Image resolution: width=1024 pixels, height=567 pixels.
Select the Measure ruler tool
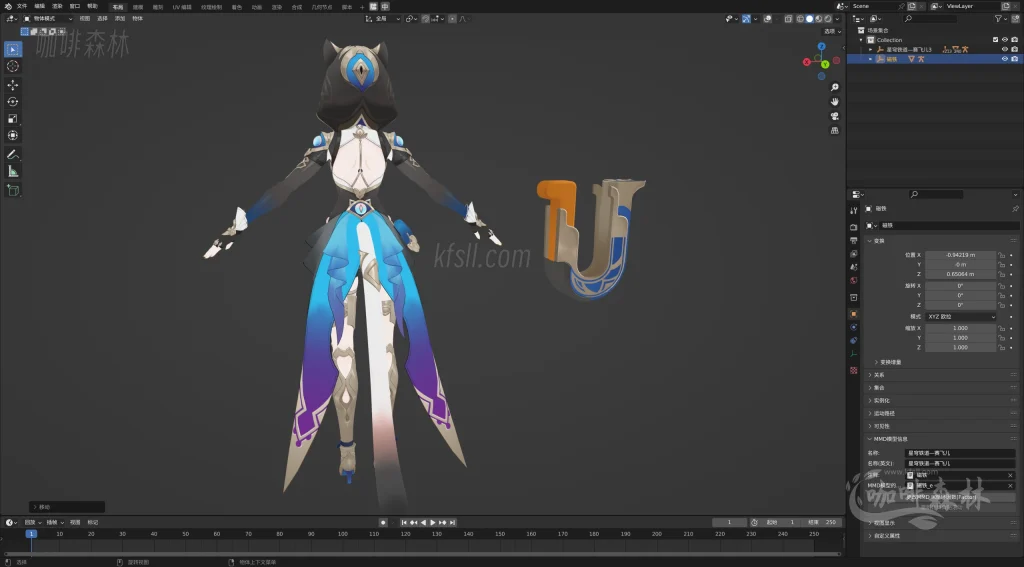[12, 171]
